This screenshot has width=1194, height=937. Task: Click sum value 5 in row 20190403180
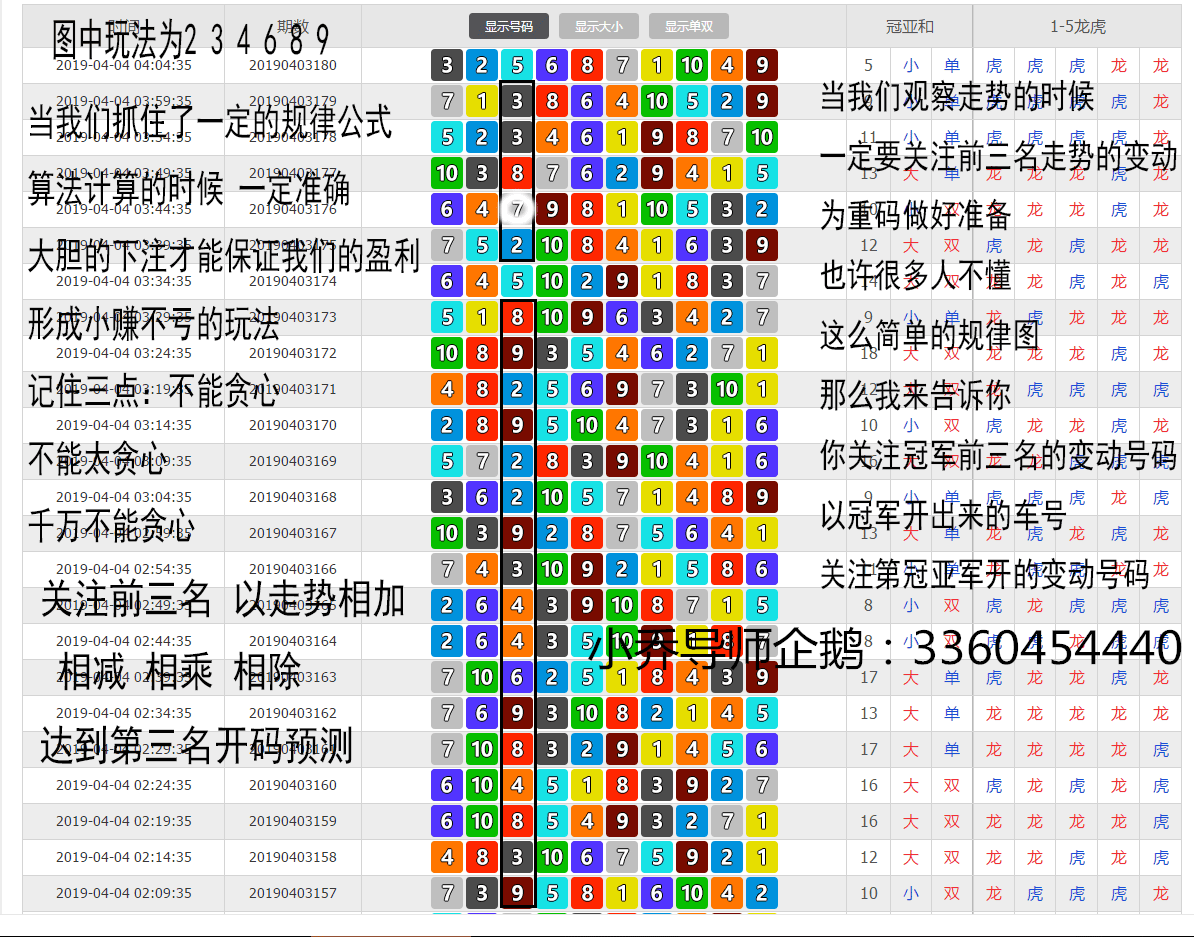click(x=869, y=66)
